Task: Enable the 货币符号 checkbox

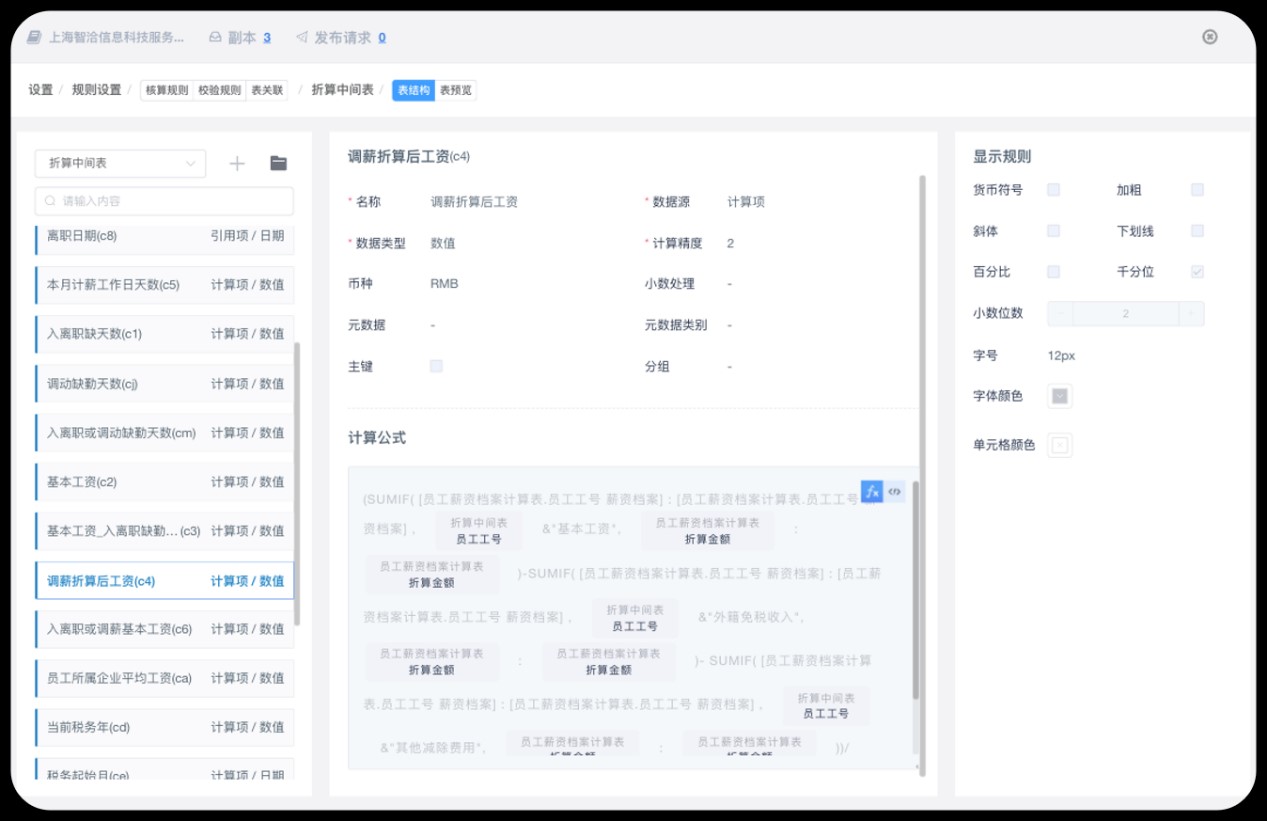Action: (x=1053, y=190)
